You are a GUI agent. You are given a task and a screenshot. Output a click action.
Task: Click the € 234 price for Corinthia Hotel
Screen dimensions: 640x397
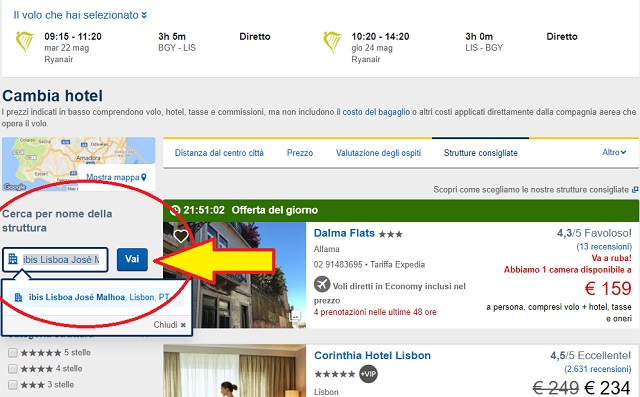point(608,387)
